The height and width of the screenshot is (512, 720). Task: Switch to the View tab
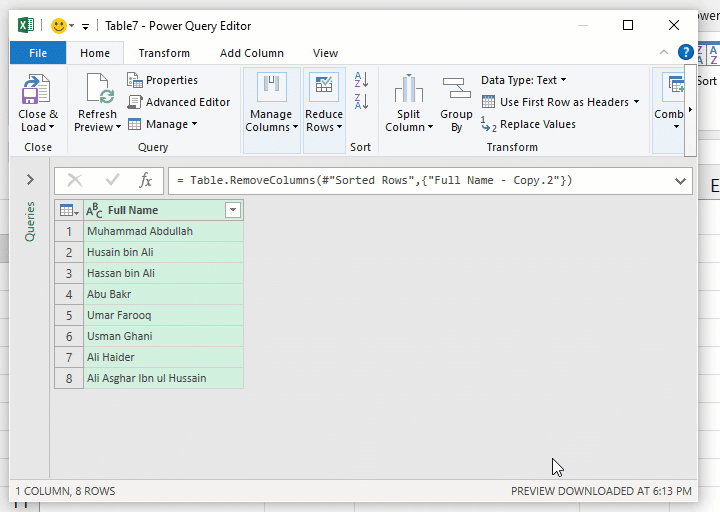pos(325,53)
